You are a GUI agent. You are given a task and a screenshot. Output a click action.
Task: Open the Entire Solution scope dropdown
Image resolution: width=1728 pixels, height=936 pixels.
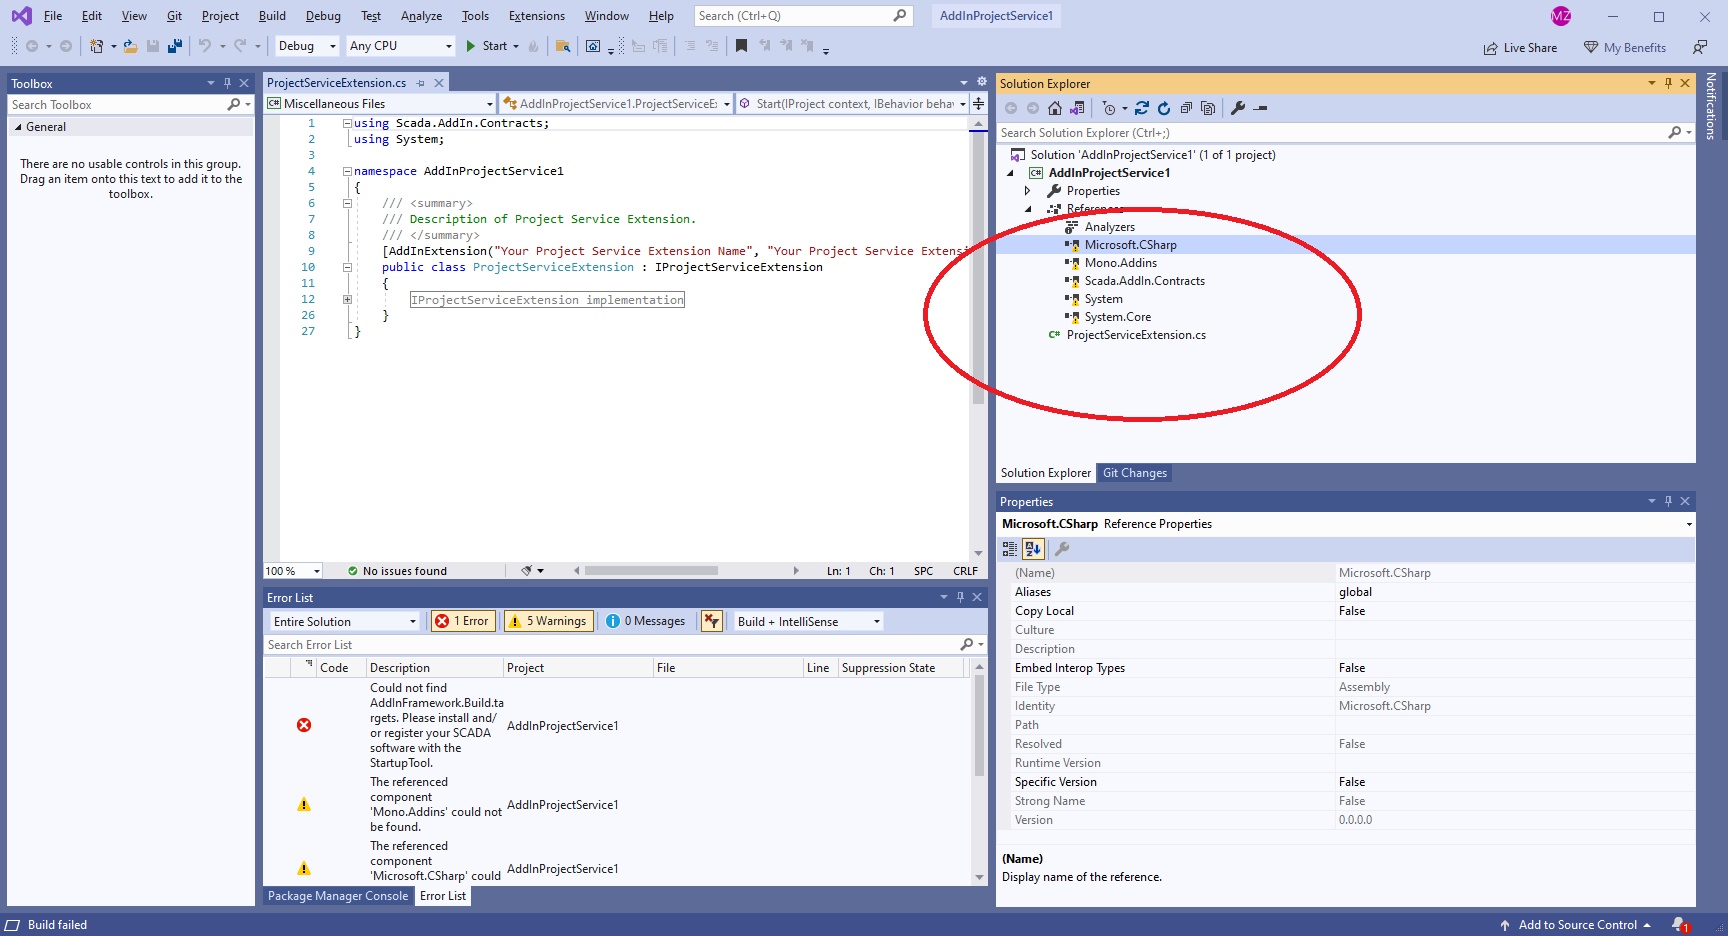pos(344,621)
